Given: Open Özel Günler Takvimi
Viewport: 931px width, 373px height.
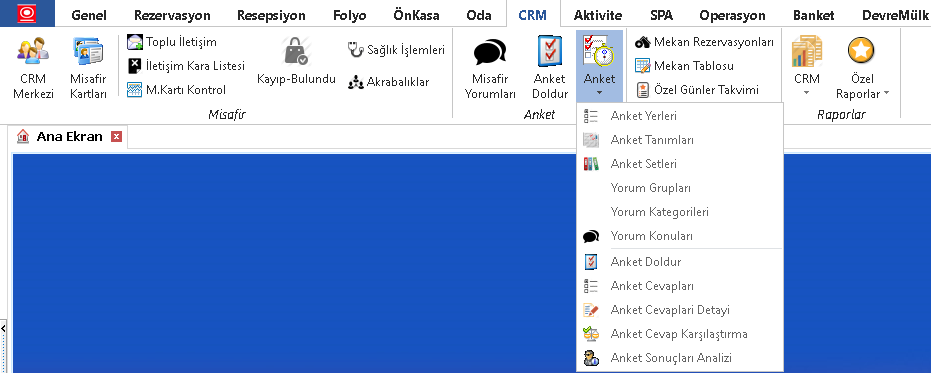Looking at the screenshot, I should [697, 90].
